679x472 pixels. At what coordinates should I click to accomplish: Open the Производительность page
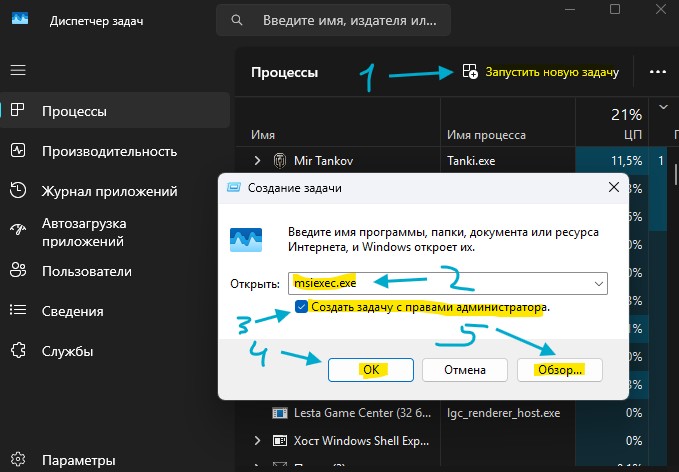(x=109, y=151)
